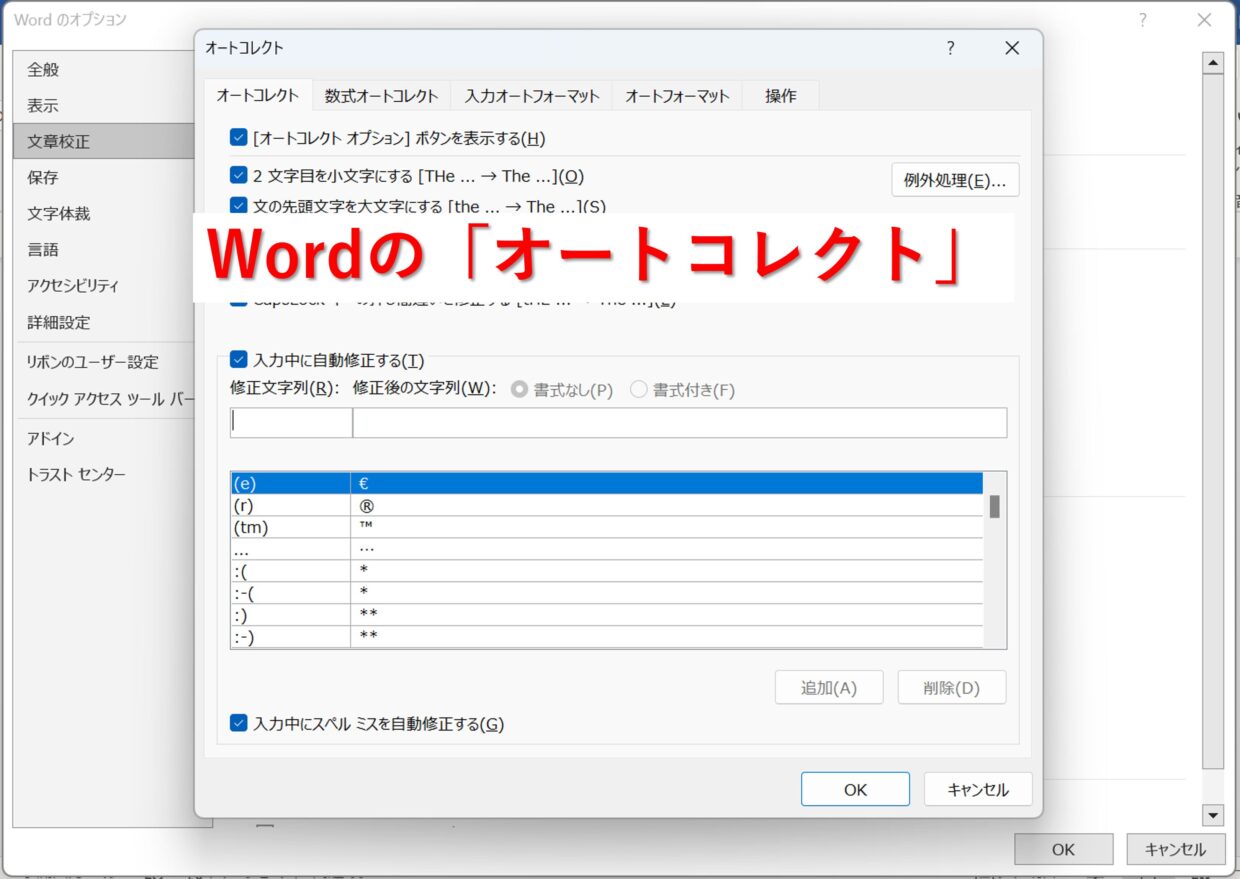The height and width of the screenshot is (879, 1240).
Task: Choose the 書式付き radio button
Action: point(639,390)
